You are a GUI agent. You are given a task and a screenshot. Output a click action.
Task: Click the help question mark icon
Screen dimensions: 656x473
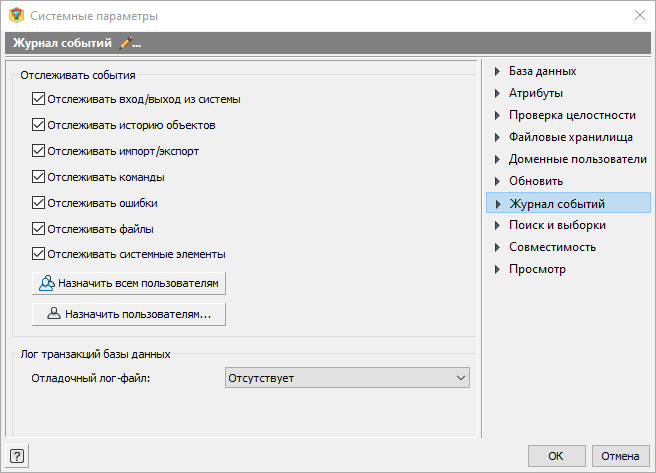(17, 455)
